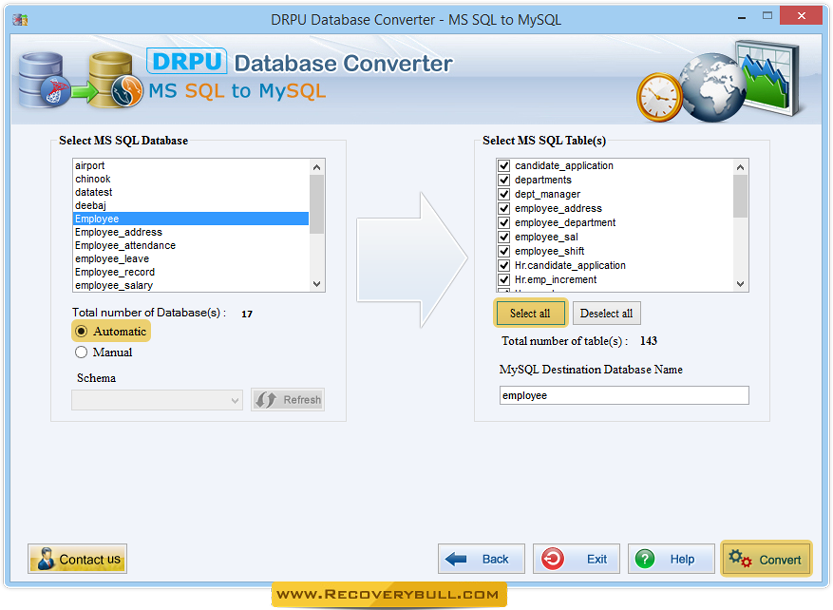Click table list scroll up arrow

[740, 167]
